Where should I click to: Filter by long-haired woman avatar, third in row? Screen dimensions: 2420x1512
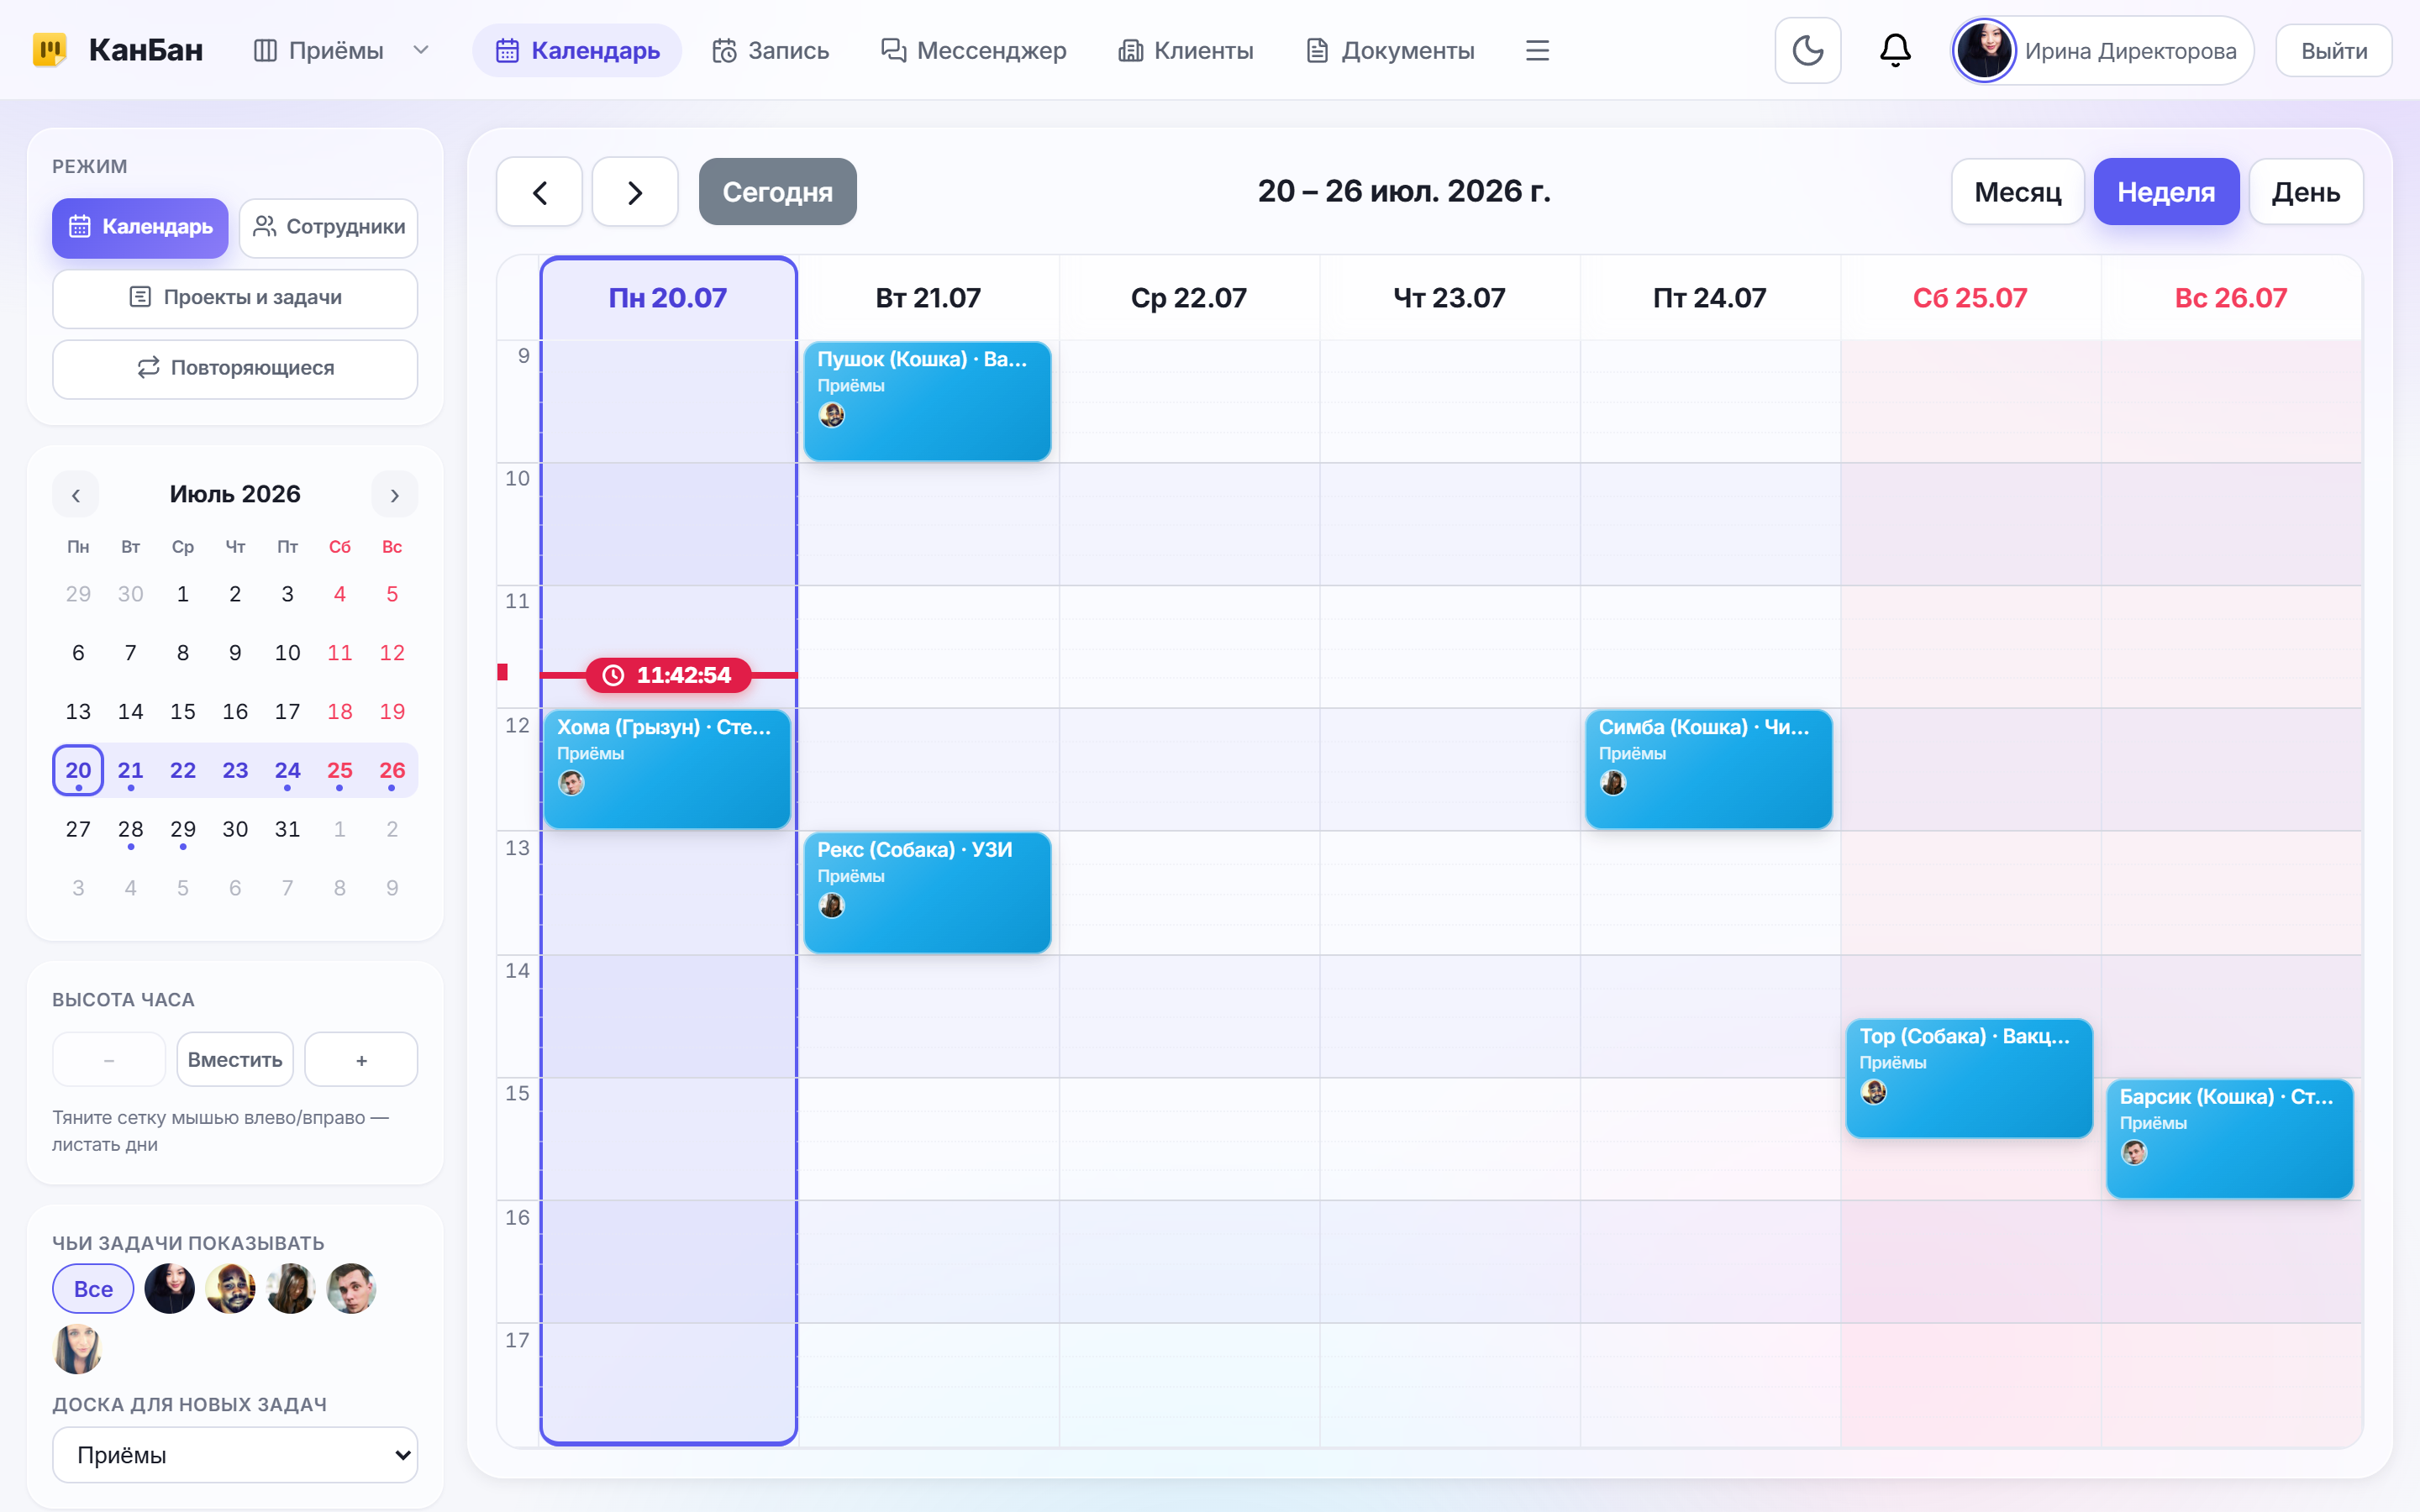tap(291, 1289)
